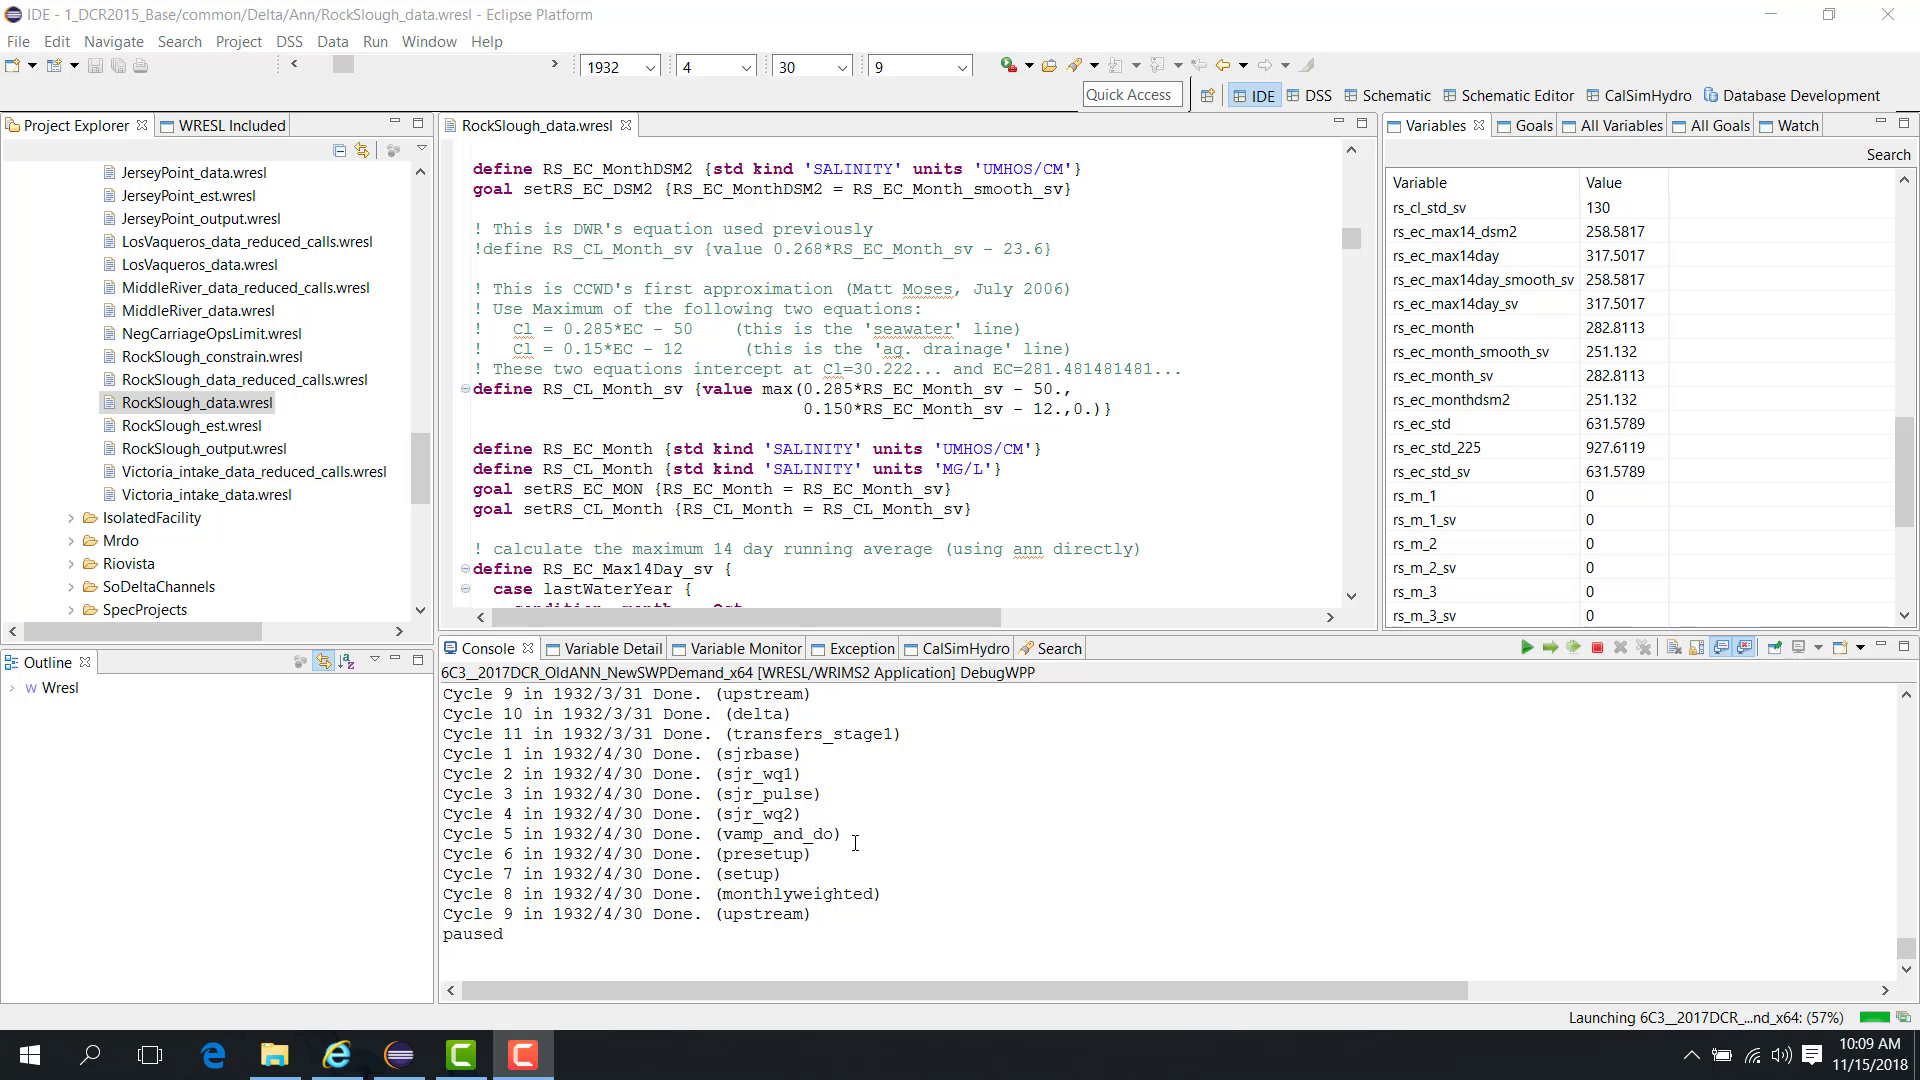Viewport: 1920px width, 1080px height.
Task: Close the RockSlough_data.wresl editor tab
Action: (x=626, y=125)
